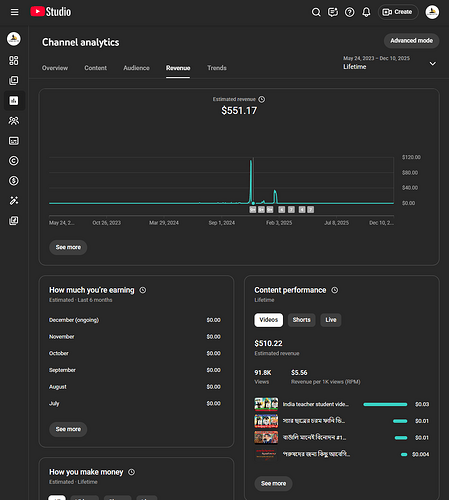The height and width of the screenshot is (500, 449).
Task: Open Dashboard icon in sidebar
Action: (x=14, y=60)
